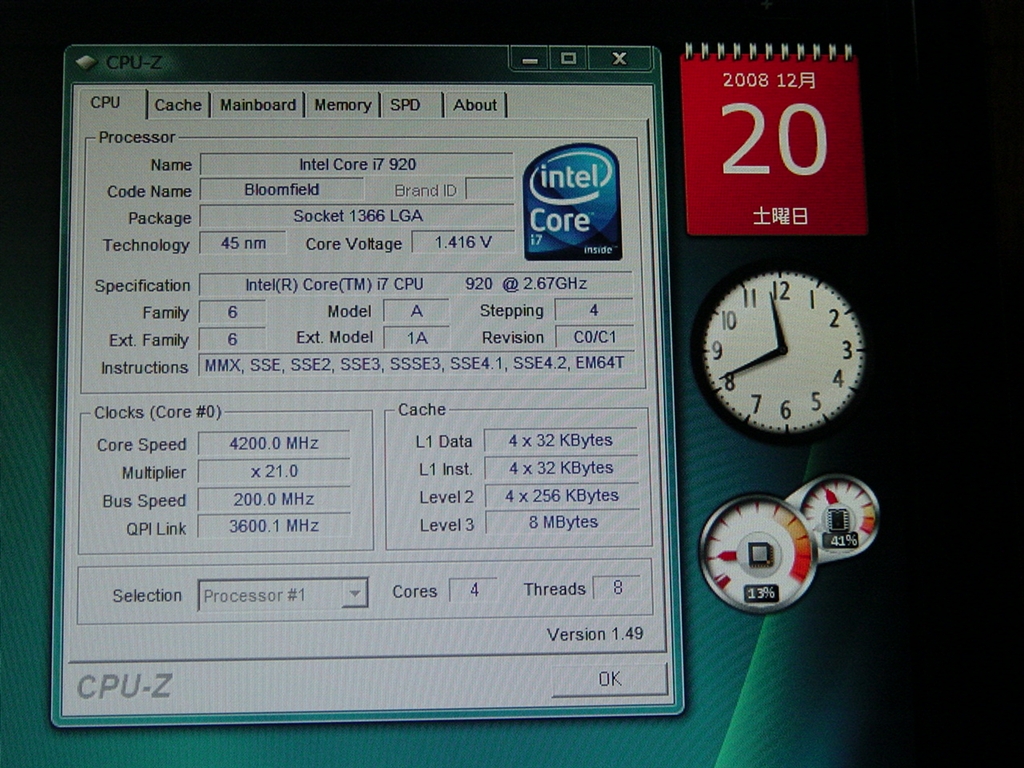Viewport: 1024px width, 768px height.
Task: Click the Multiplier value x 21.0
Action: [x=274, y=471]
